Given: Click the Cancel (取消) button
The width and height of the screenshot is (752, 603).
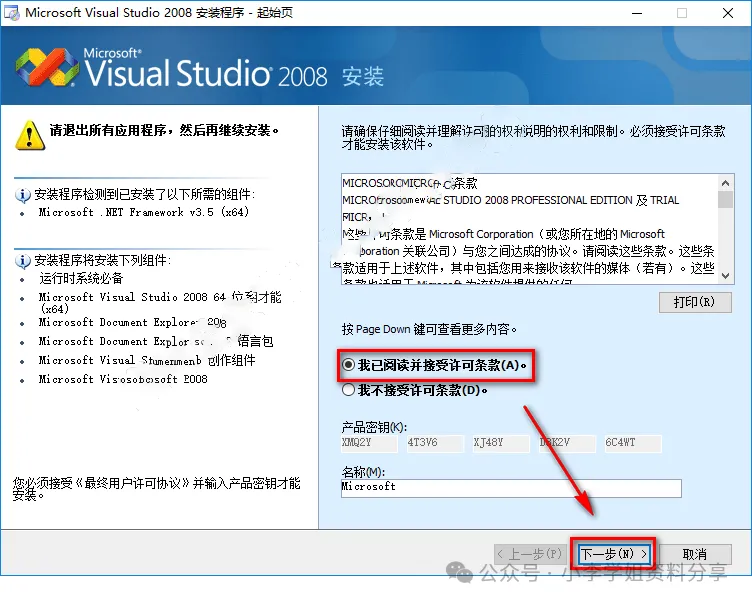Looking at the screenshot, I should tap(695, 554).
